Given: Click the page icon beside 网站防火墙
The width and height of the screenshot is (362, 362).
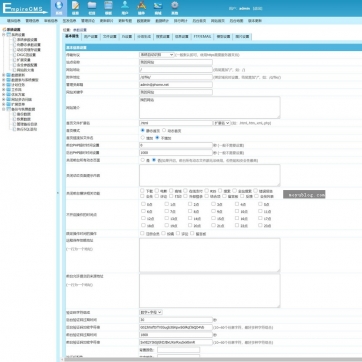Looking at the screenshot, I should pos(14,70).
